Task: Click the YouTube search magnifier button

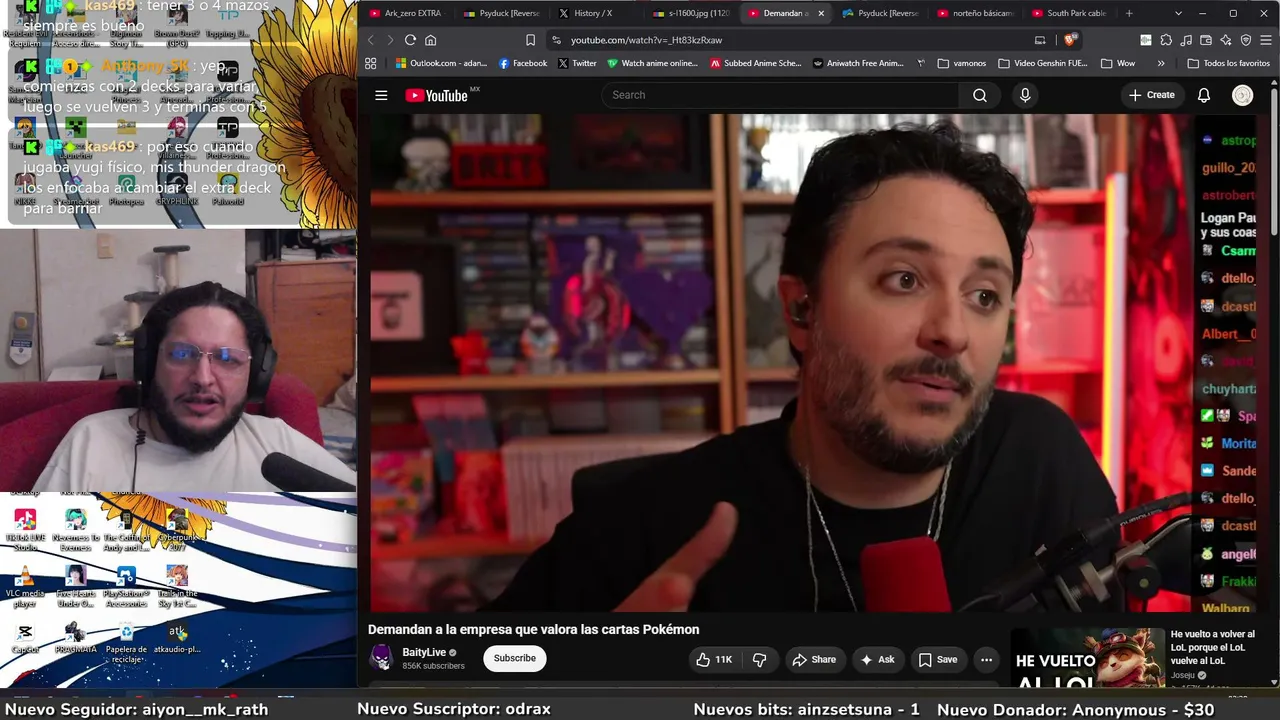Action: click(980, 95)
